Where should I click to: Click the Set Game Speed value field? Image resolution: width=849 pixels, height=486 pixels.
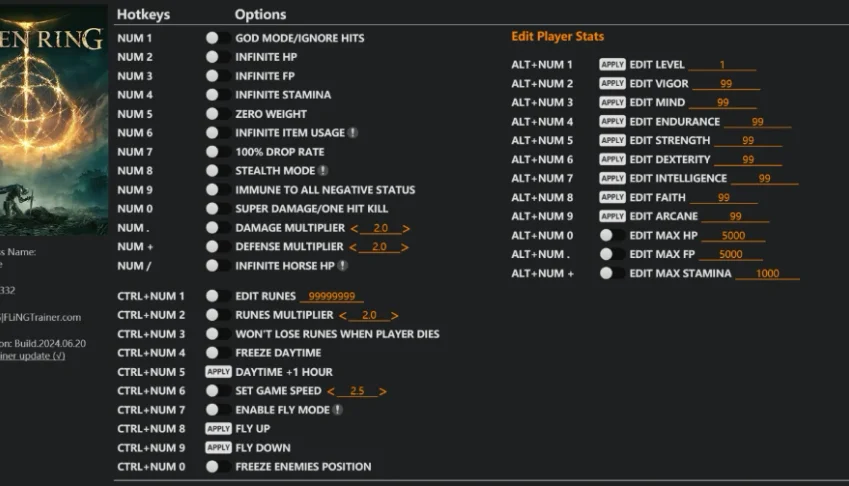[x=357, y=390]
